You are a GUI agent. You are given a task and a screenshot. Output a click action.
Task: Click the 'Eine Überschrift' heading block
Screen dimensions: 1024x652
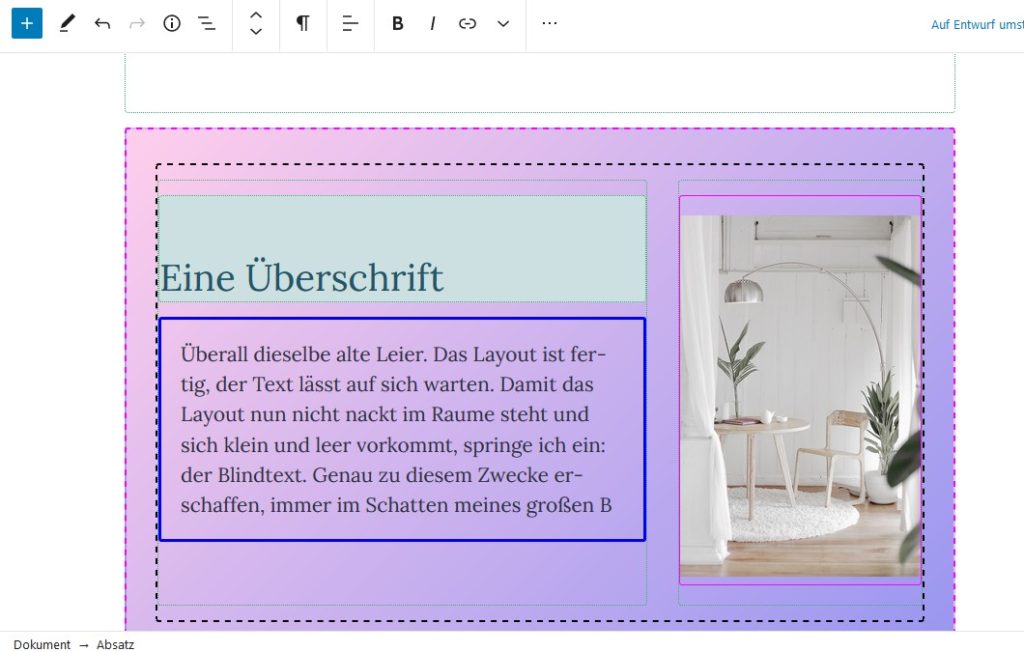pyautogui.click(x=302, y=278)
